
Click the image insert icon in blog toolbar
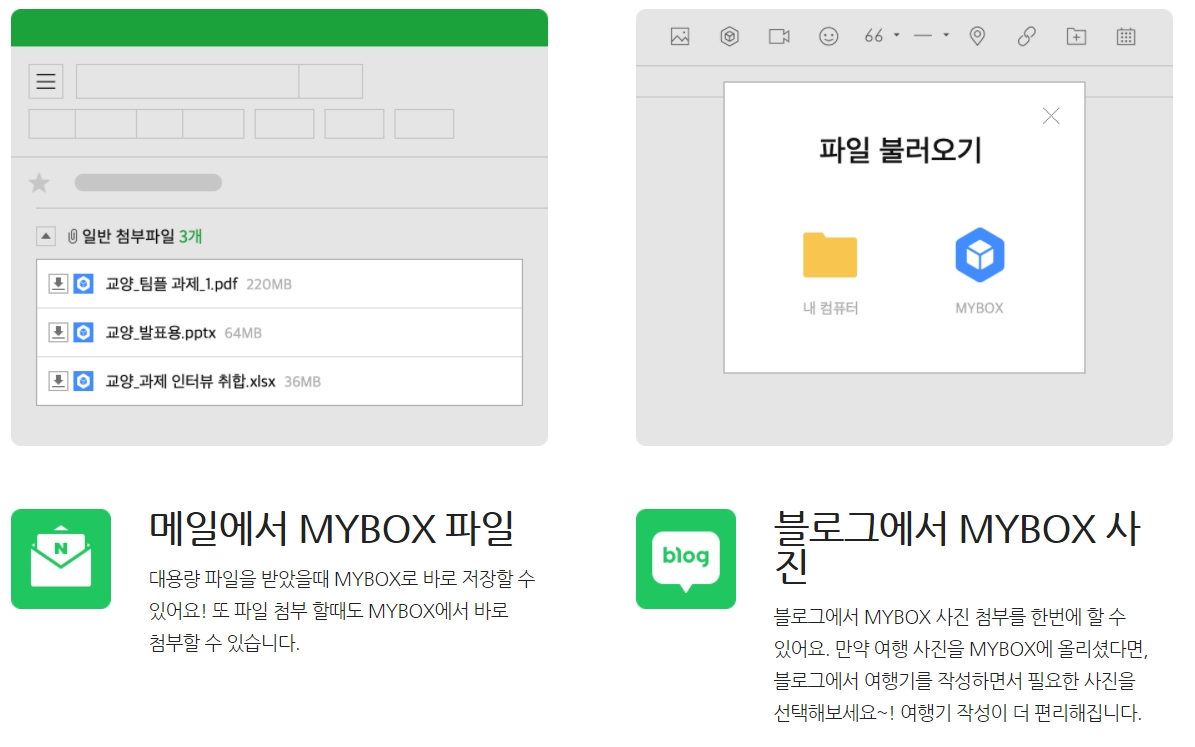tap(680, 36)
